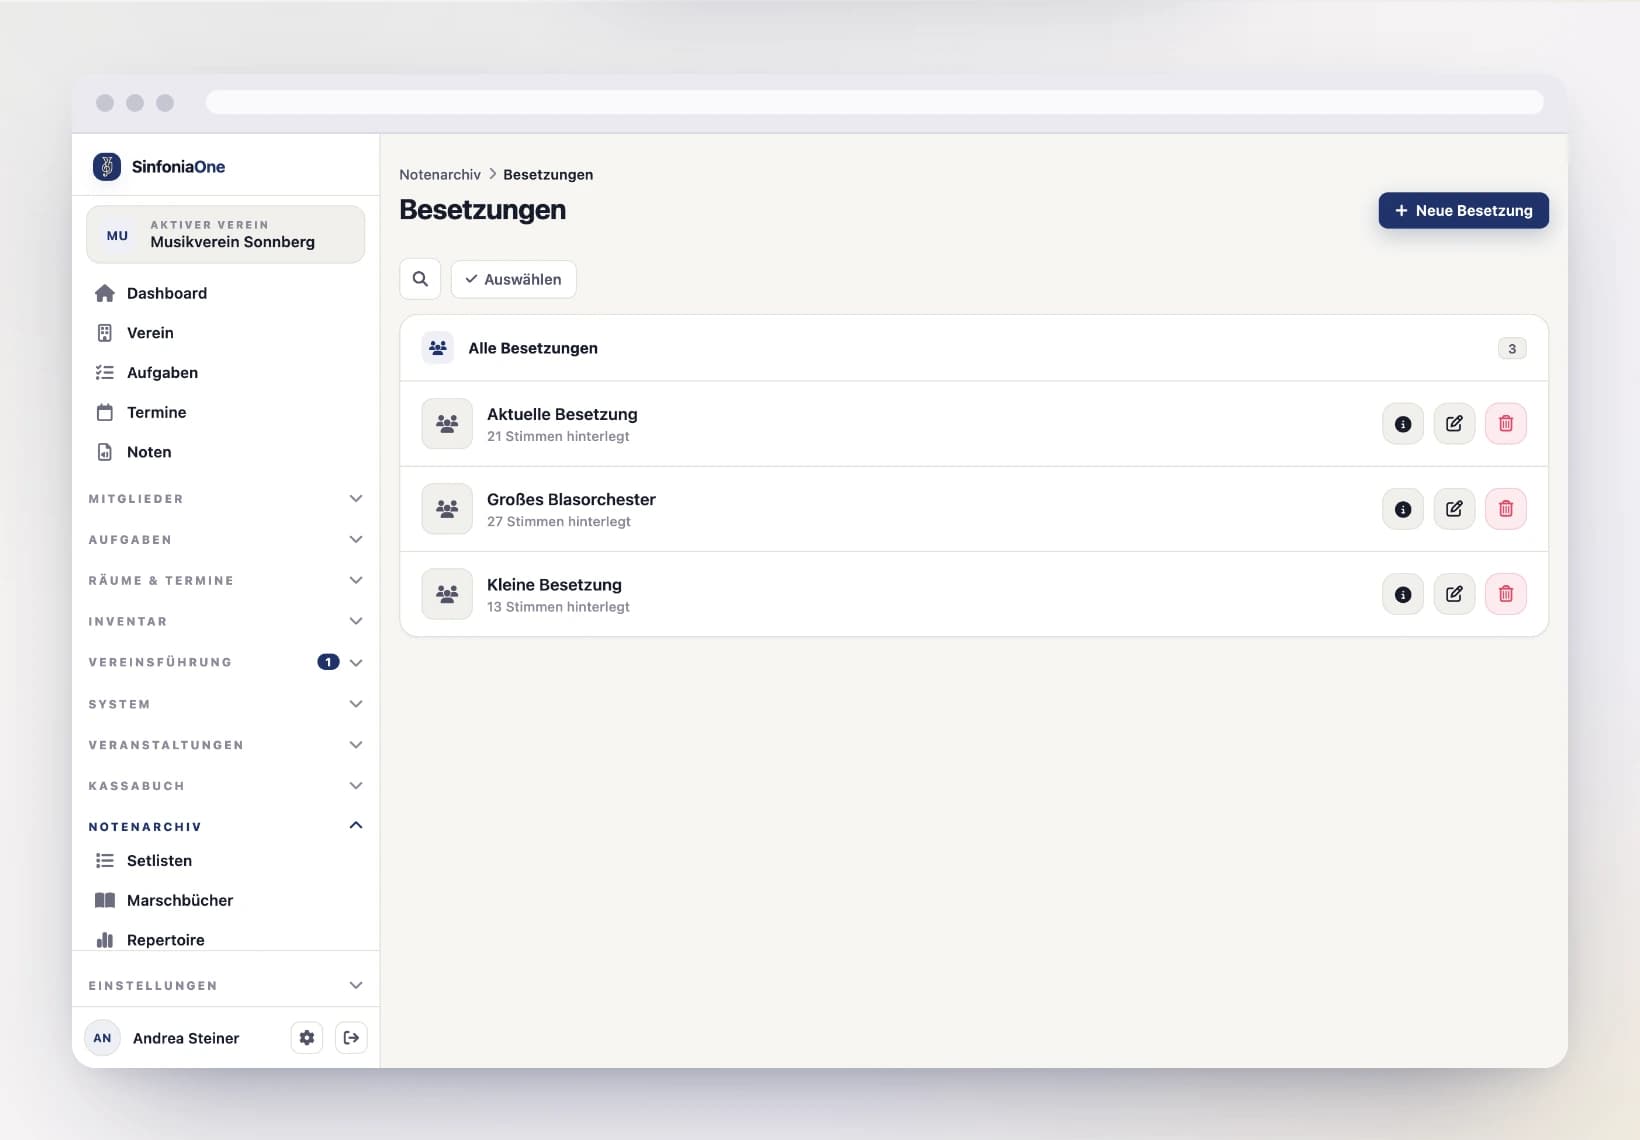Image resolution: width=1640 pixels, height=1140 pixels.
Task: Open Repertoire in sidebar
Action: [x=226, y=938]
